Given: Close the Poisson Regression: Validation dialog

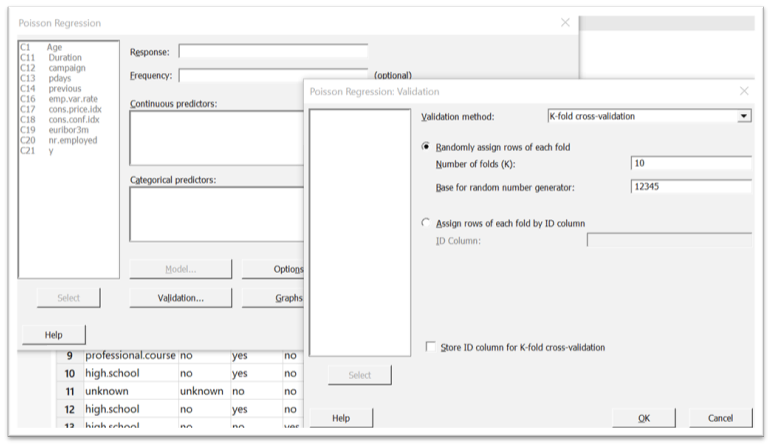Looking at the screenshot, I should [744, 91].
